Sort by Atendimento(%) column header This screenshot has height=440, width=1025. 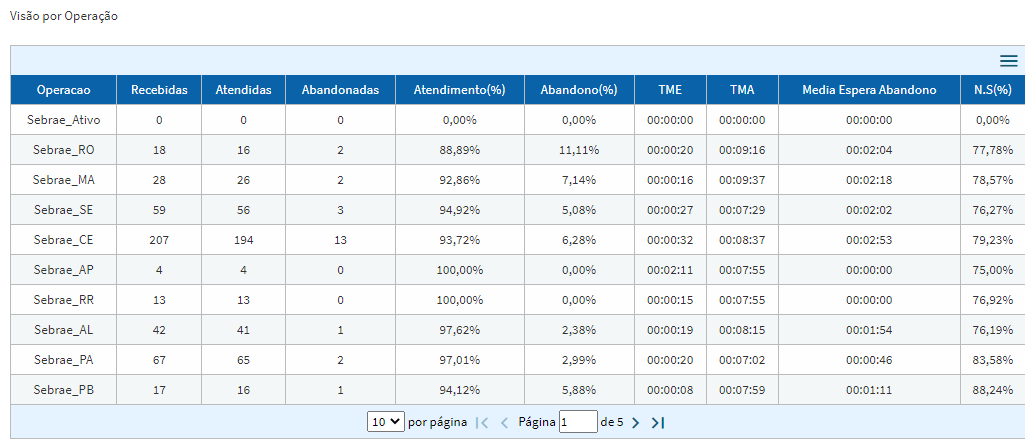tap(460, 90)
